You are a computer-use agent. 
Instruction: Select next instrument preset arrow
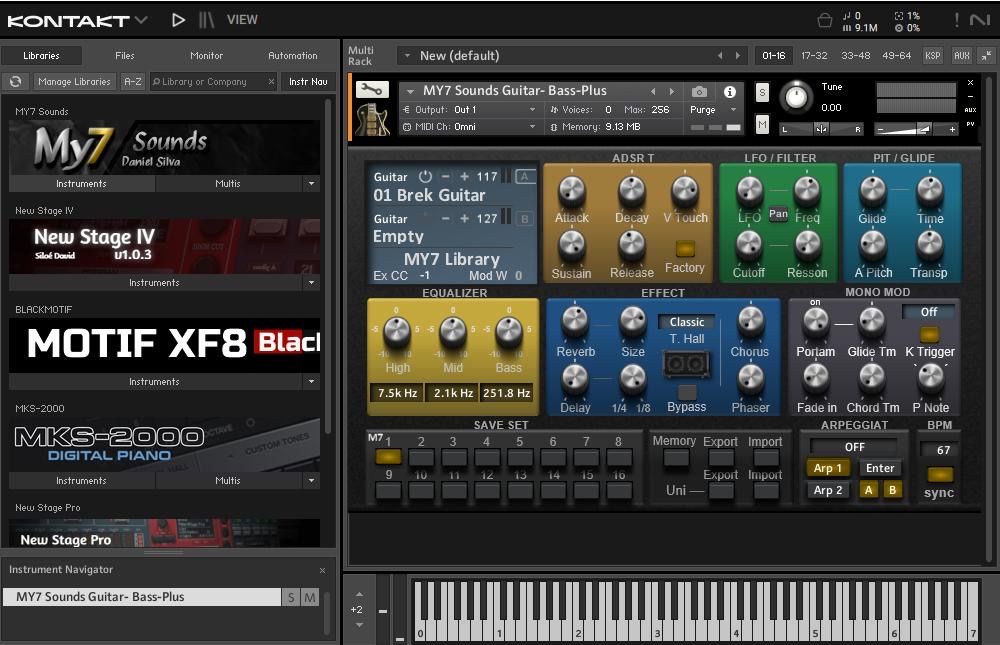[x=671, y=92]
